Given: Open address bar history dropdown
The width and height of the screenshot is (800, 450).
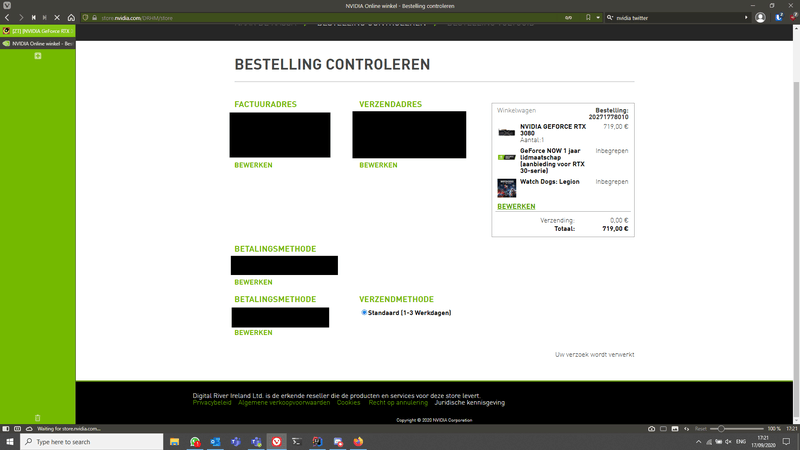Looking at the screenshot, I should tap(598, 18).
